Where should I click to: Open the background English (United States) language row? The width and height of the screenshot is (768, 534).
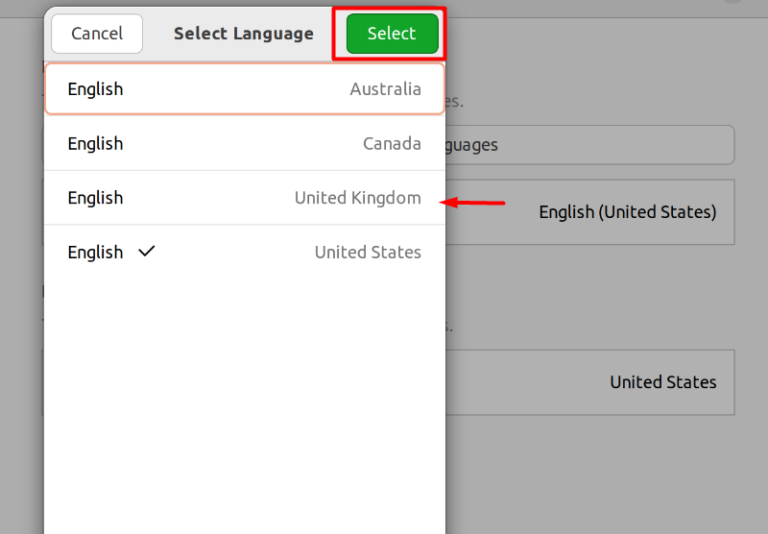[590, 212]
